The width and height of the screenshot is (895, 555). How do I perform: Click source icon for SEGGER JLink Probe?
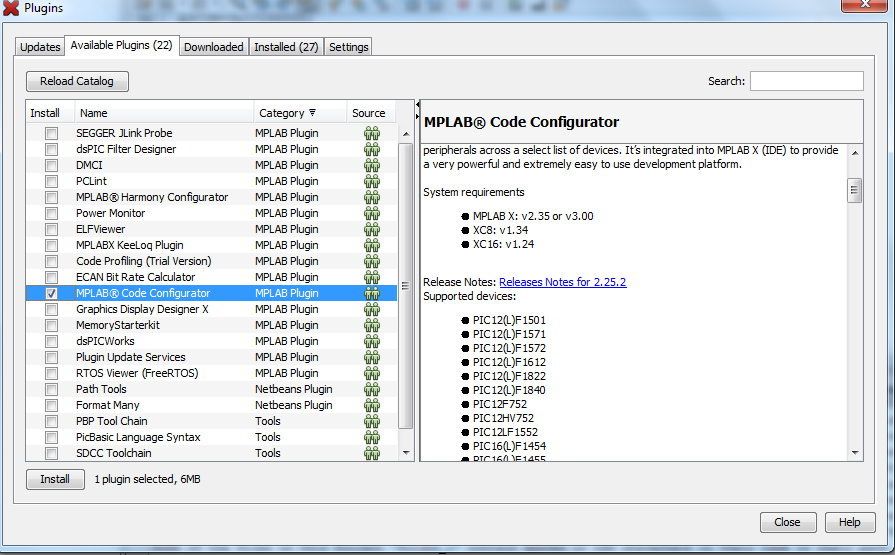372,133
